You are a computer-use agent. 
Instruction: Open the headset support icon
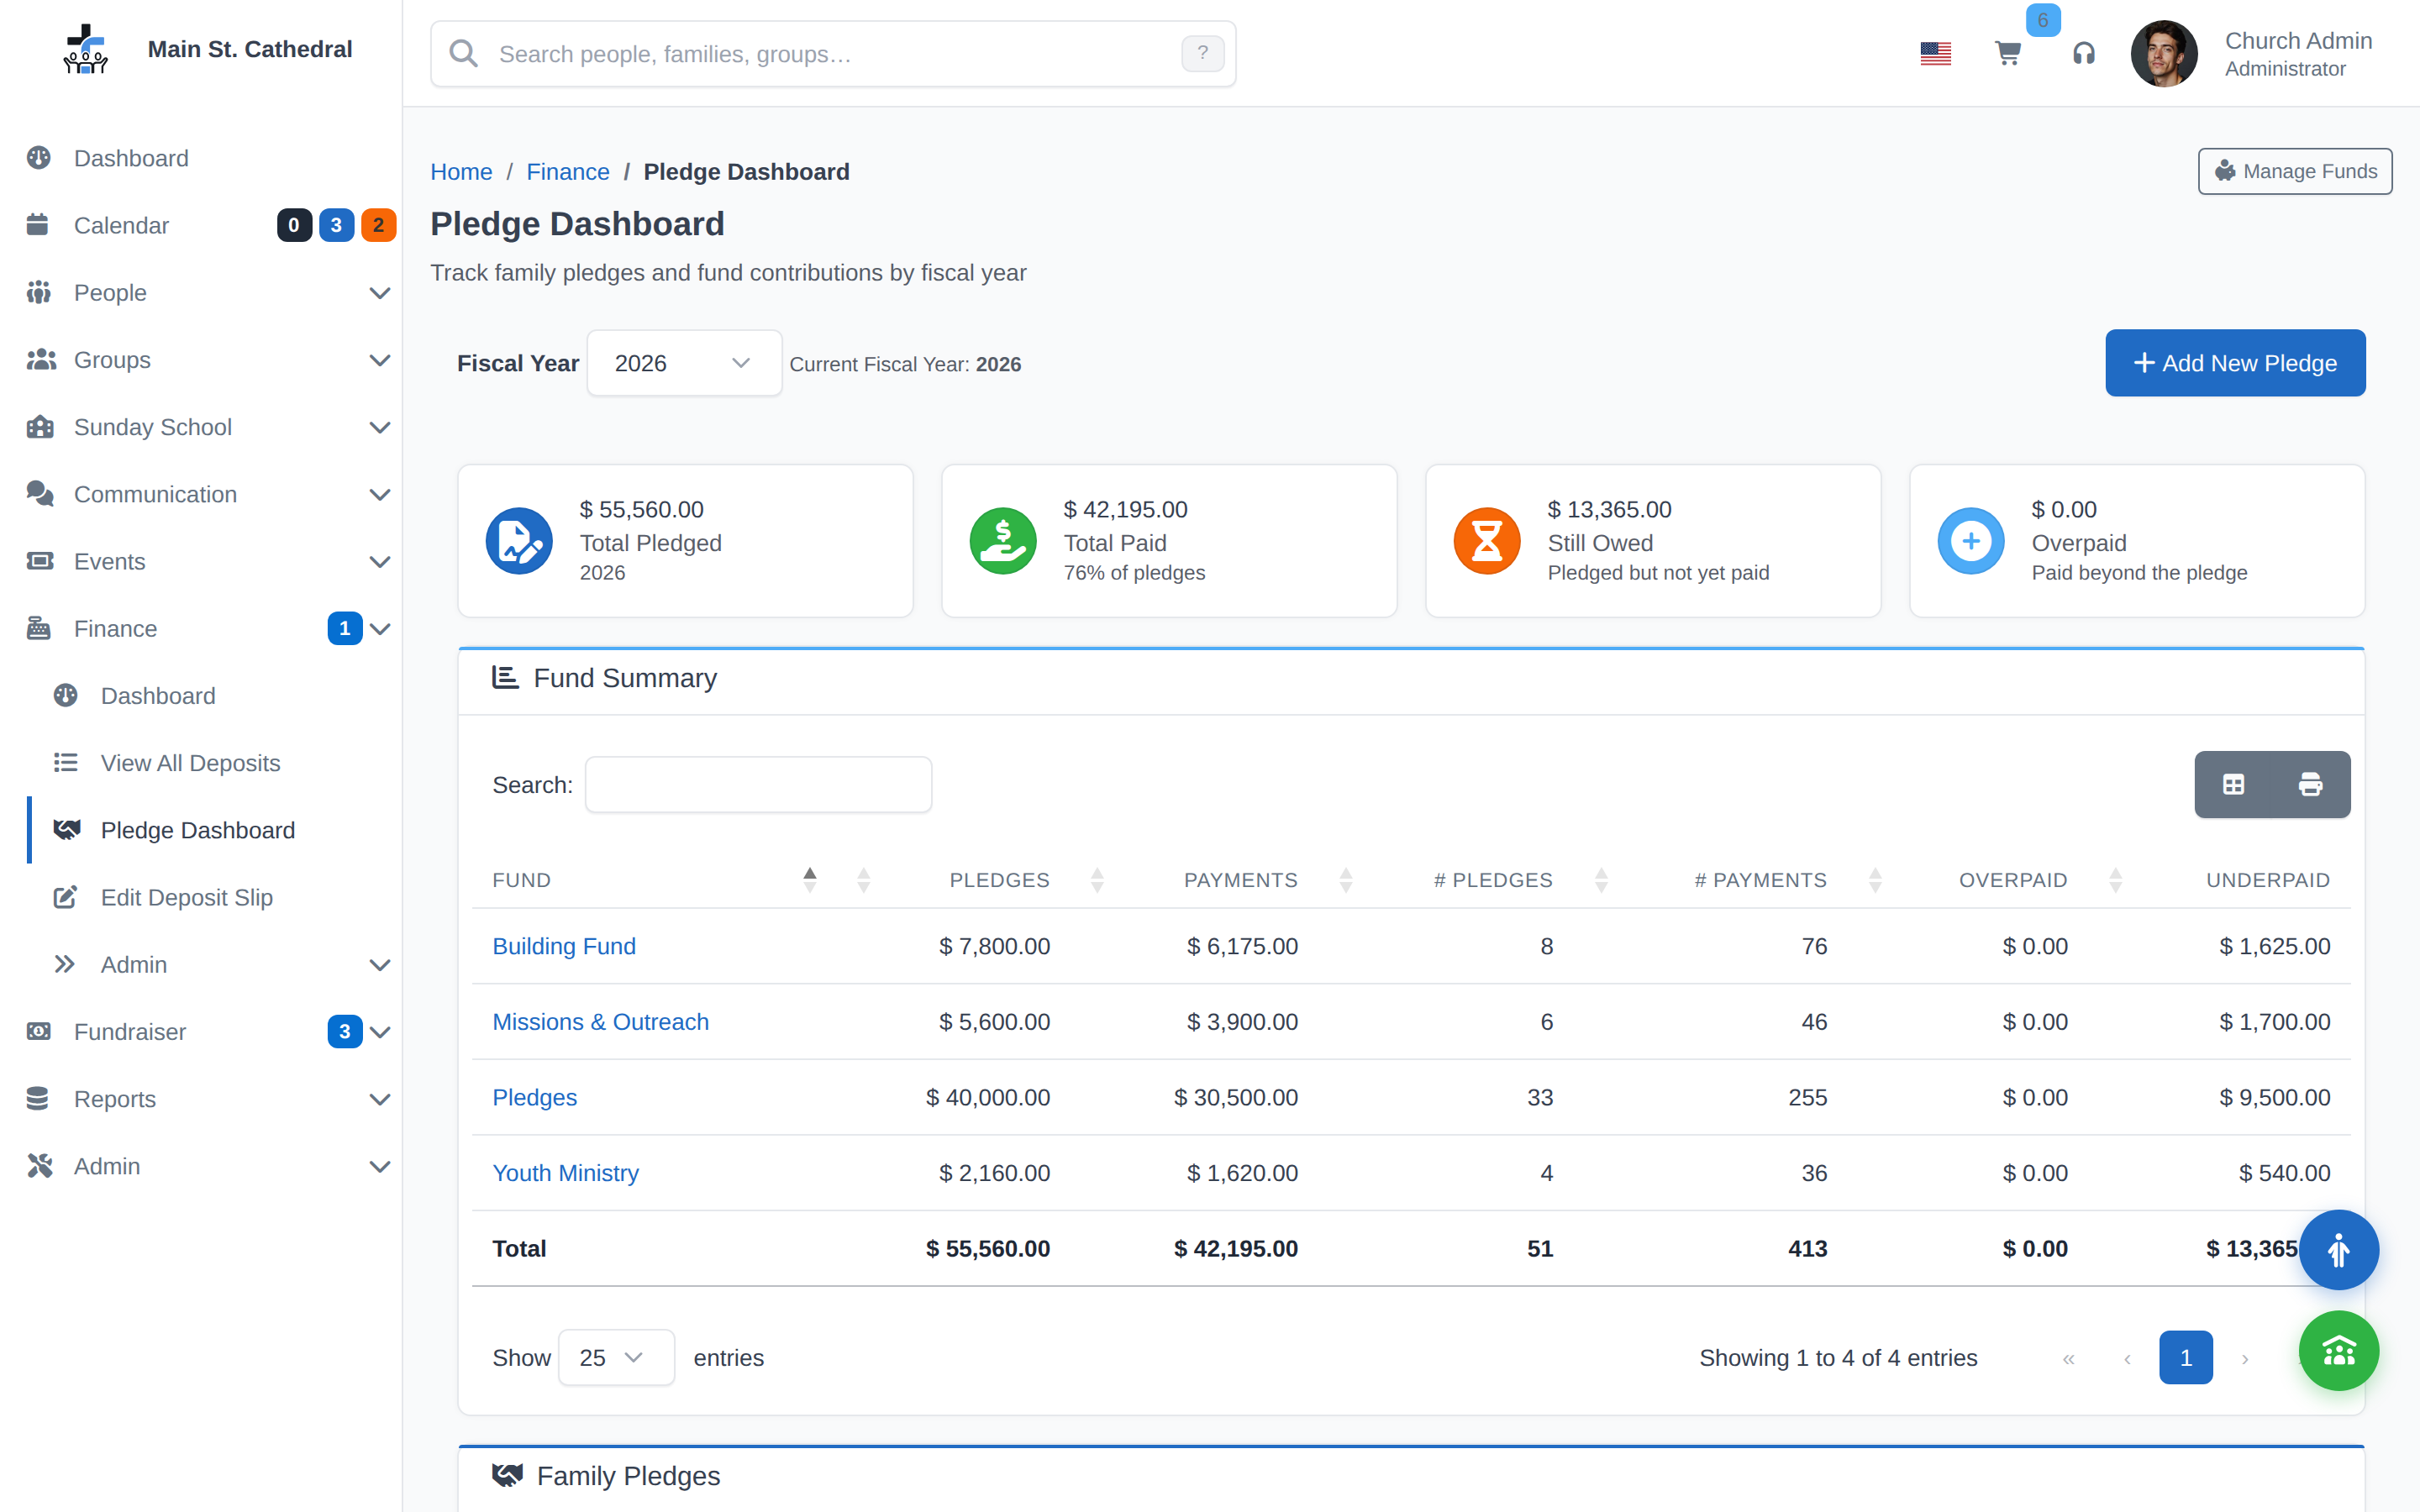click(2083, 53)
